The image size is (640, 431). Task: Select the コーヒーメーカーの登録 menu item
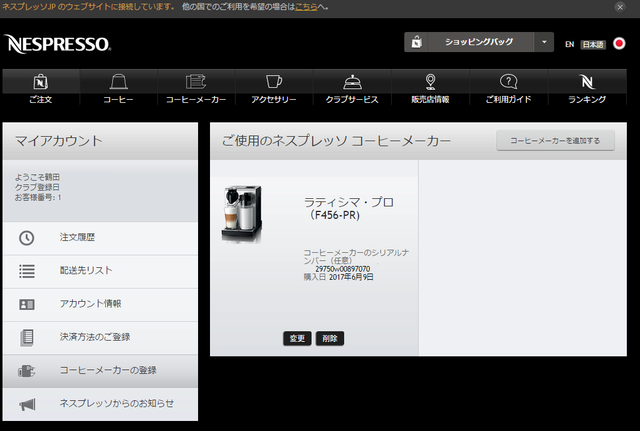[100, 371]
